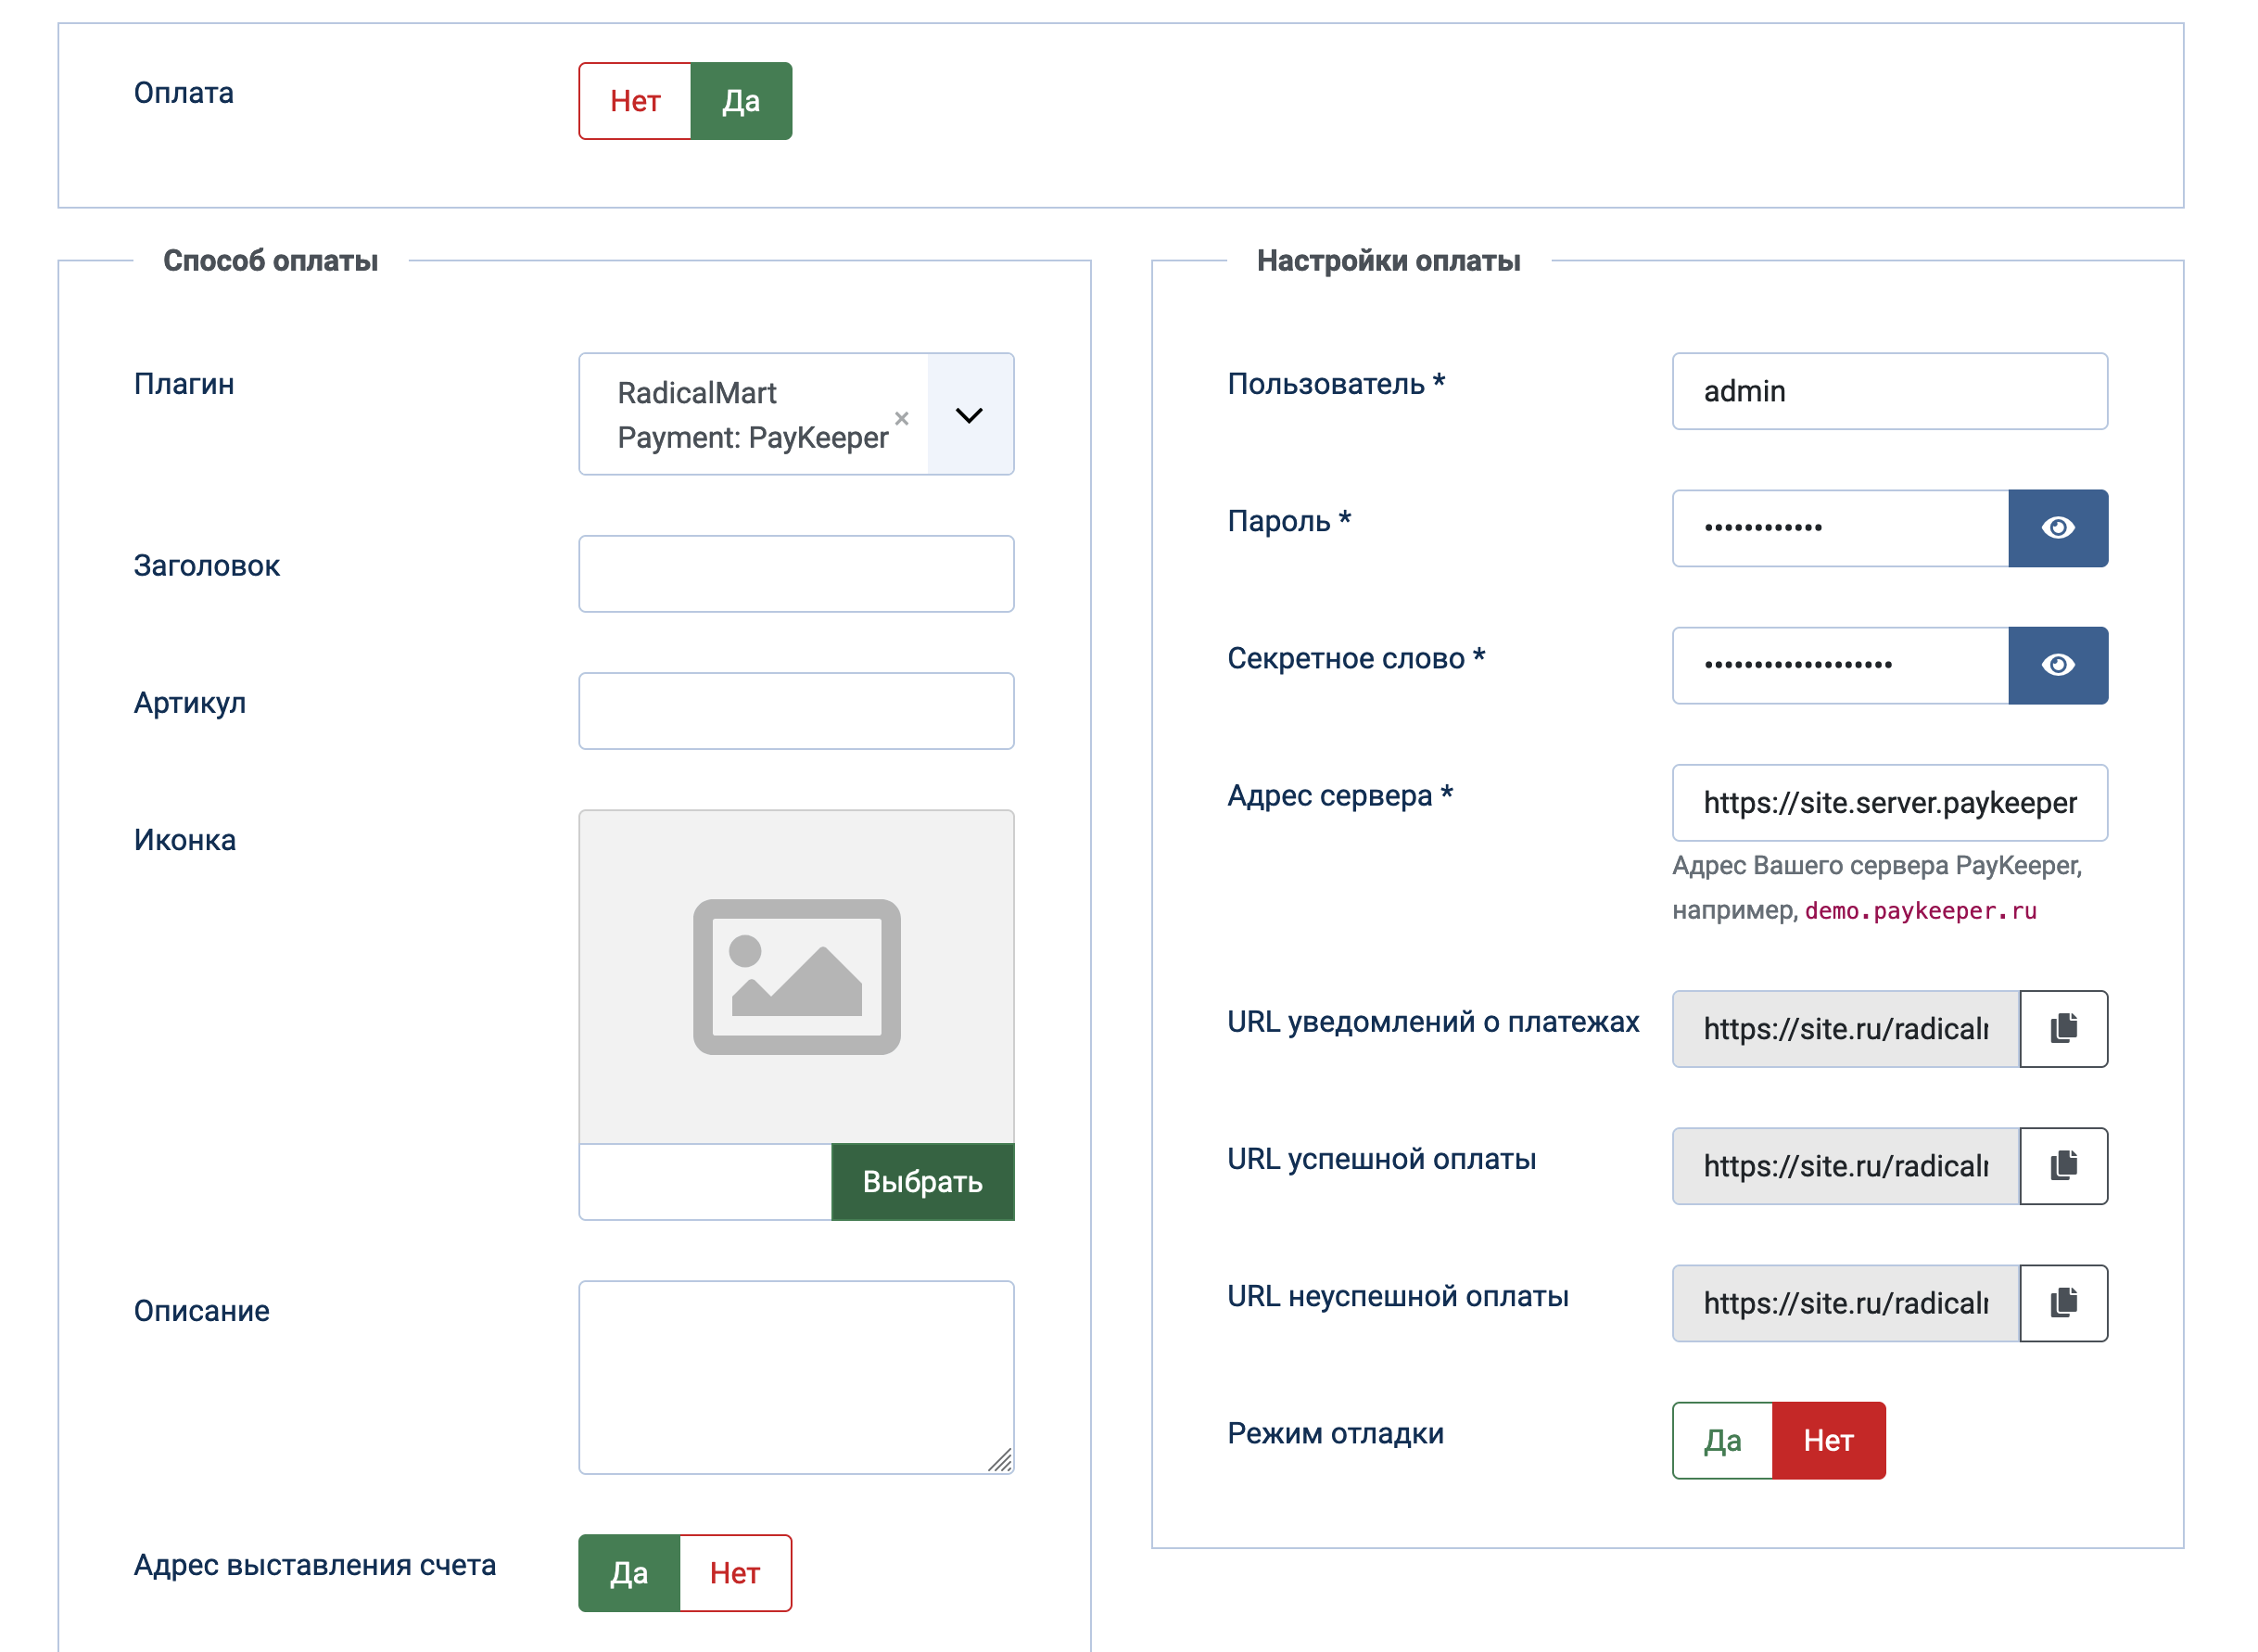This screenshot has height=1652, width=2258.
Task: Copy the URL неуспешной оплаты
Action: coord(2063,1303)
